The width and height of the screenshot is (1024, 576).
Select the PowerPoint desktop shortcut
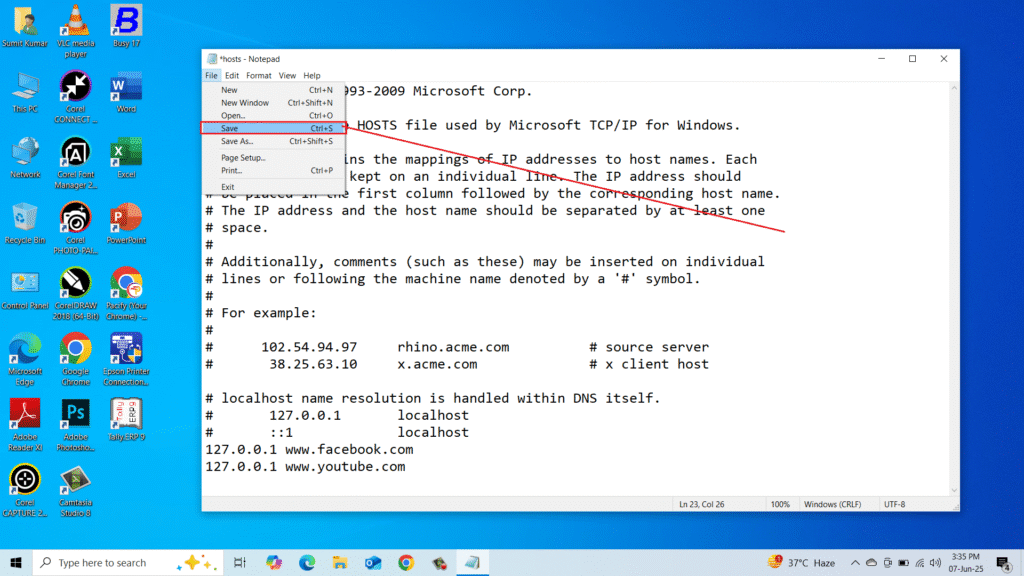pos(126,223)
